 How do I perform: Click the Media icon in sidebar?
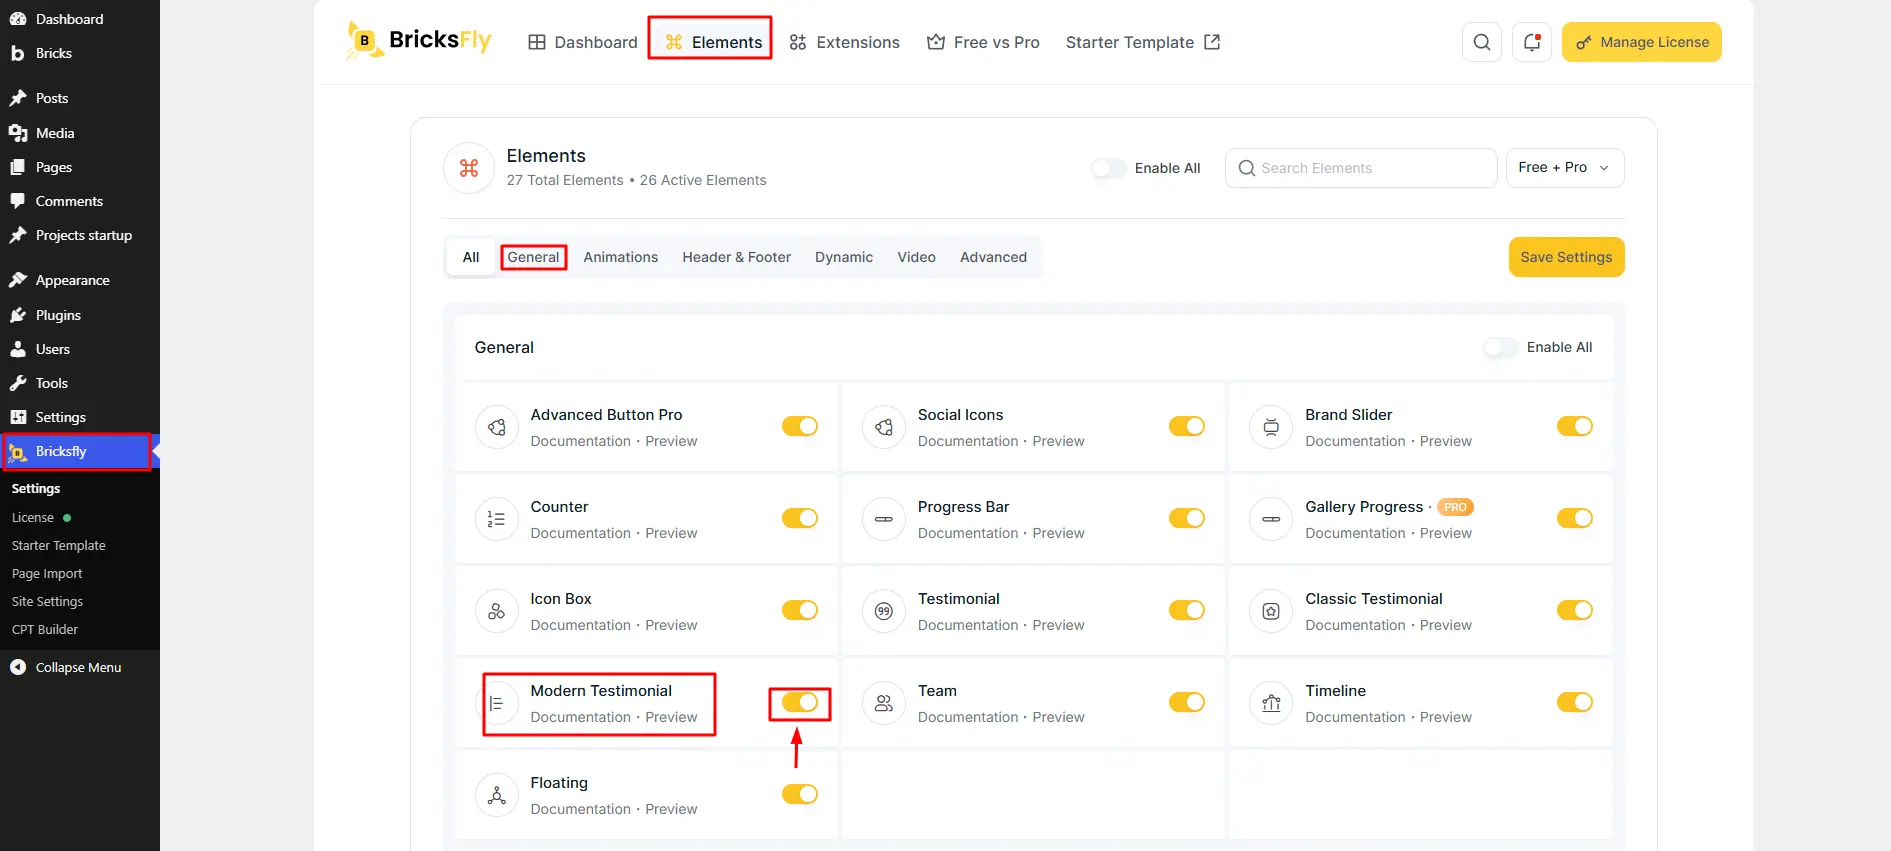[x=18, y=133]
